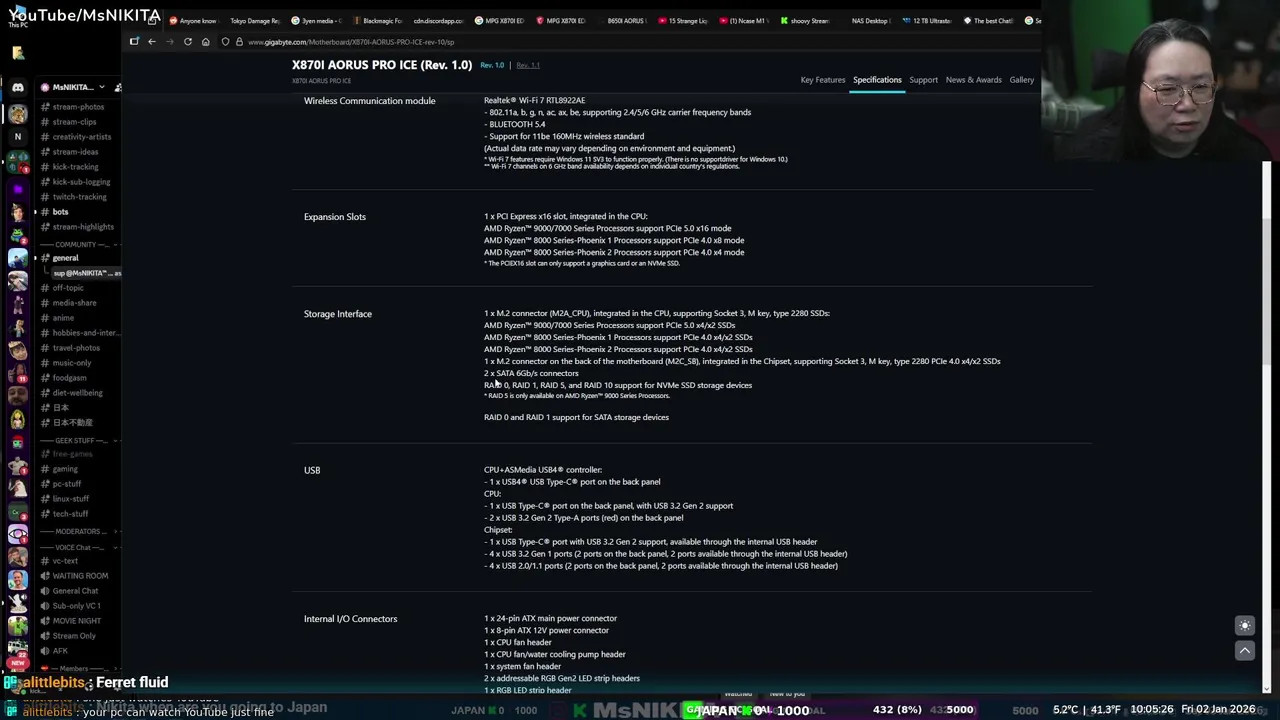Switch to 12 TB Ultrastar browser tab
Viewport: 1280px width, 720px height.
pyautogui.click(x=927, y=20)
